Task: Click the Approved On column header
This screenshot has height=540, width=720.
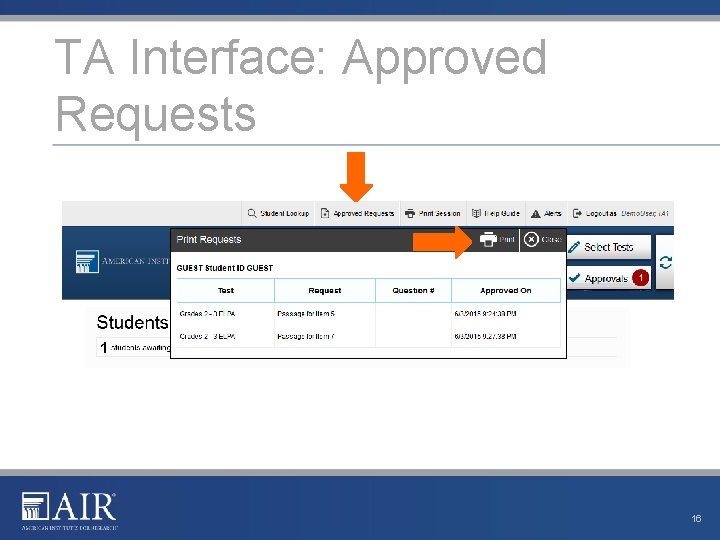Action: point(506,291)
